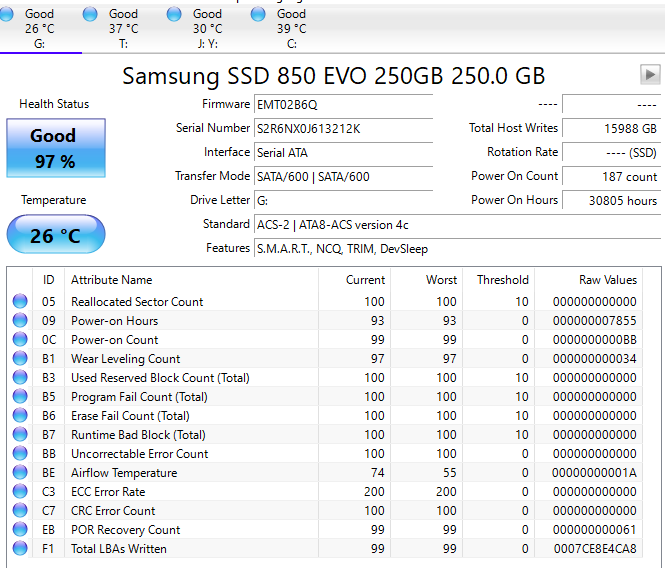
Task: Click the status orb for Power-on Hours
Action: point(20,320)
